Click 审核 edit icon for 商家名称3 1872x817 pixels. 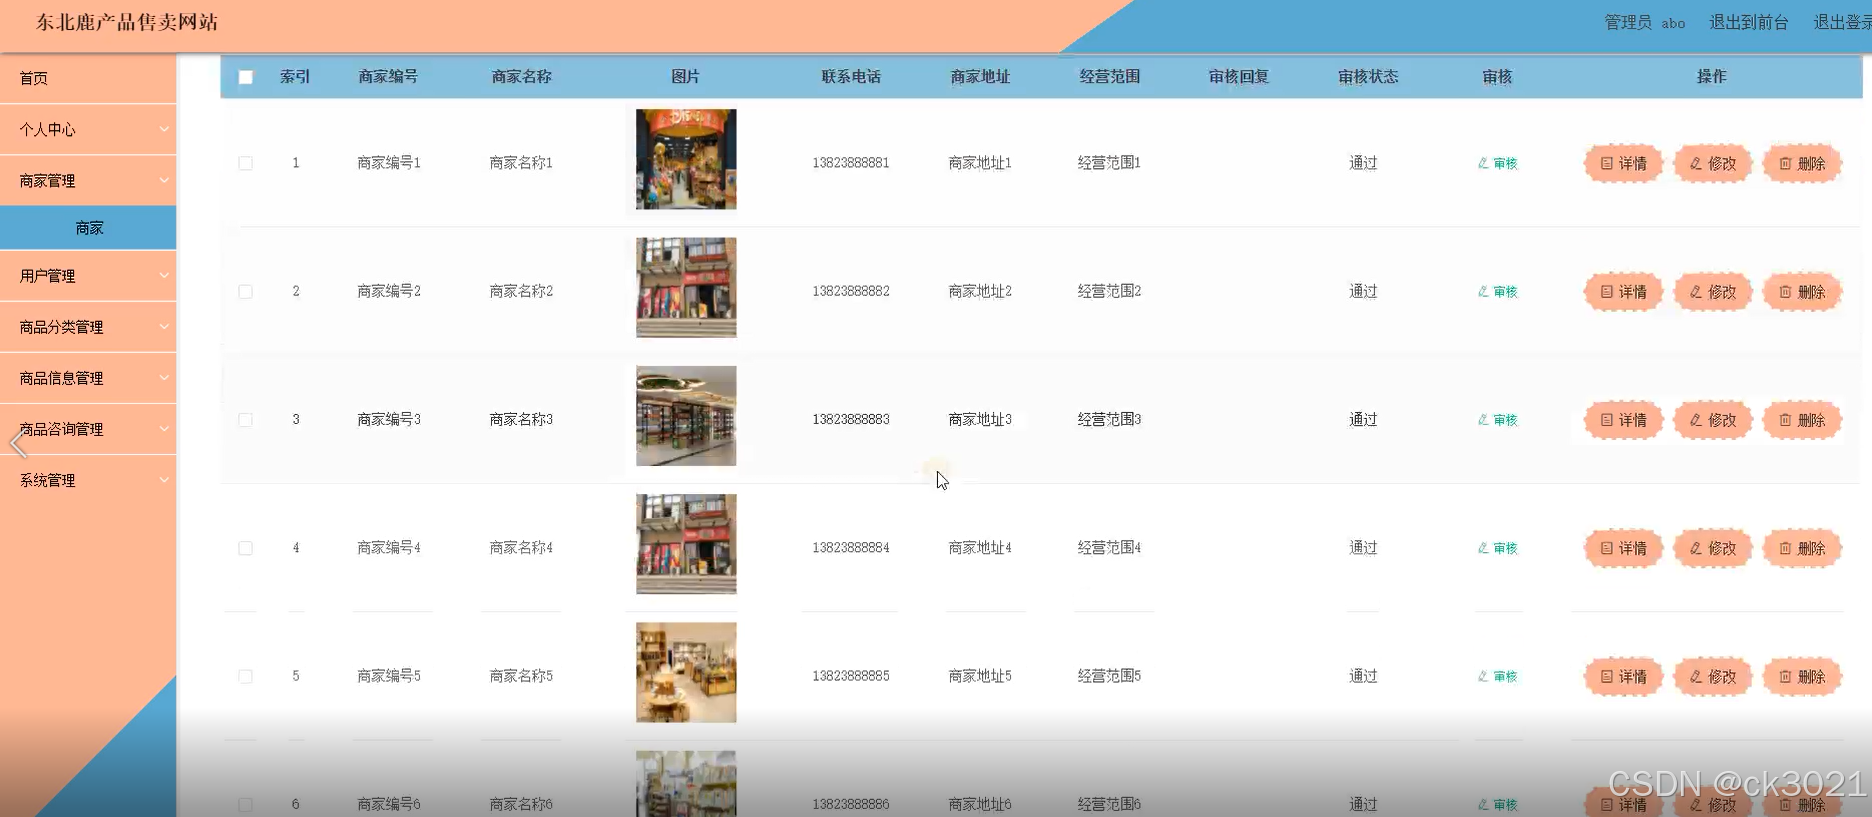point(1483,420)
